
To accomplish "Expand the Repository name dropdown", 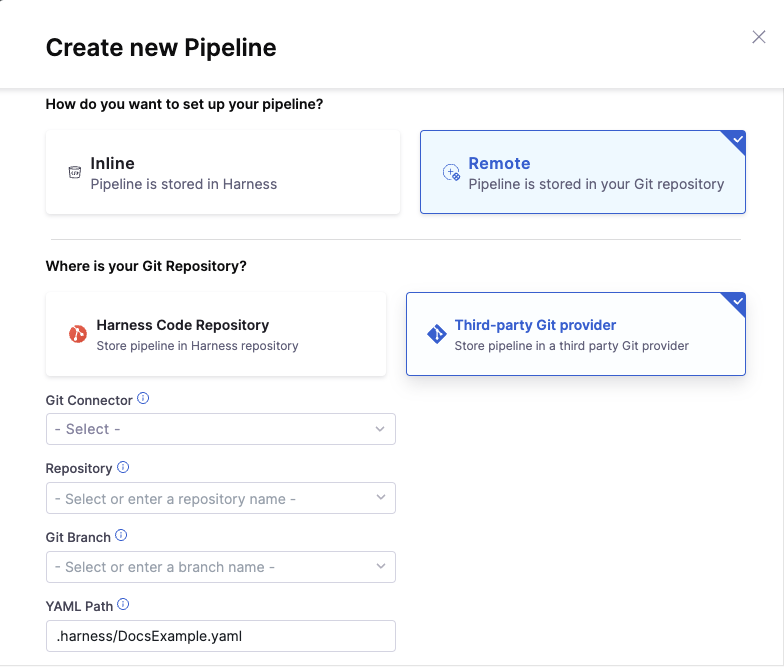I will pyautogui.click(x=220, y=498).
